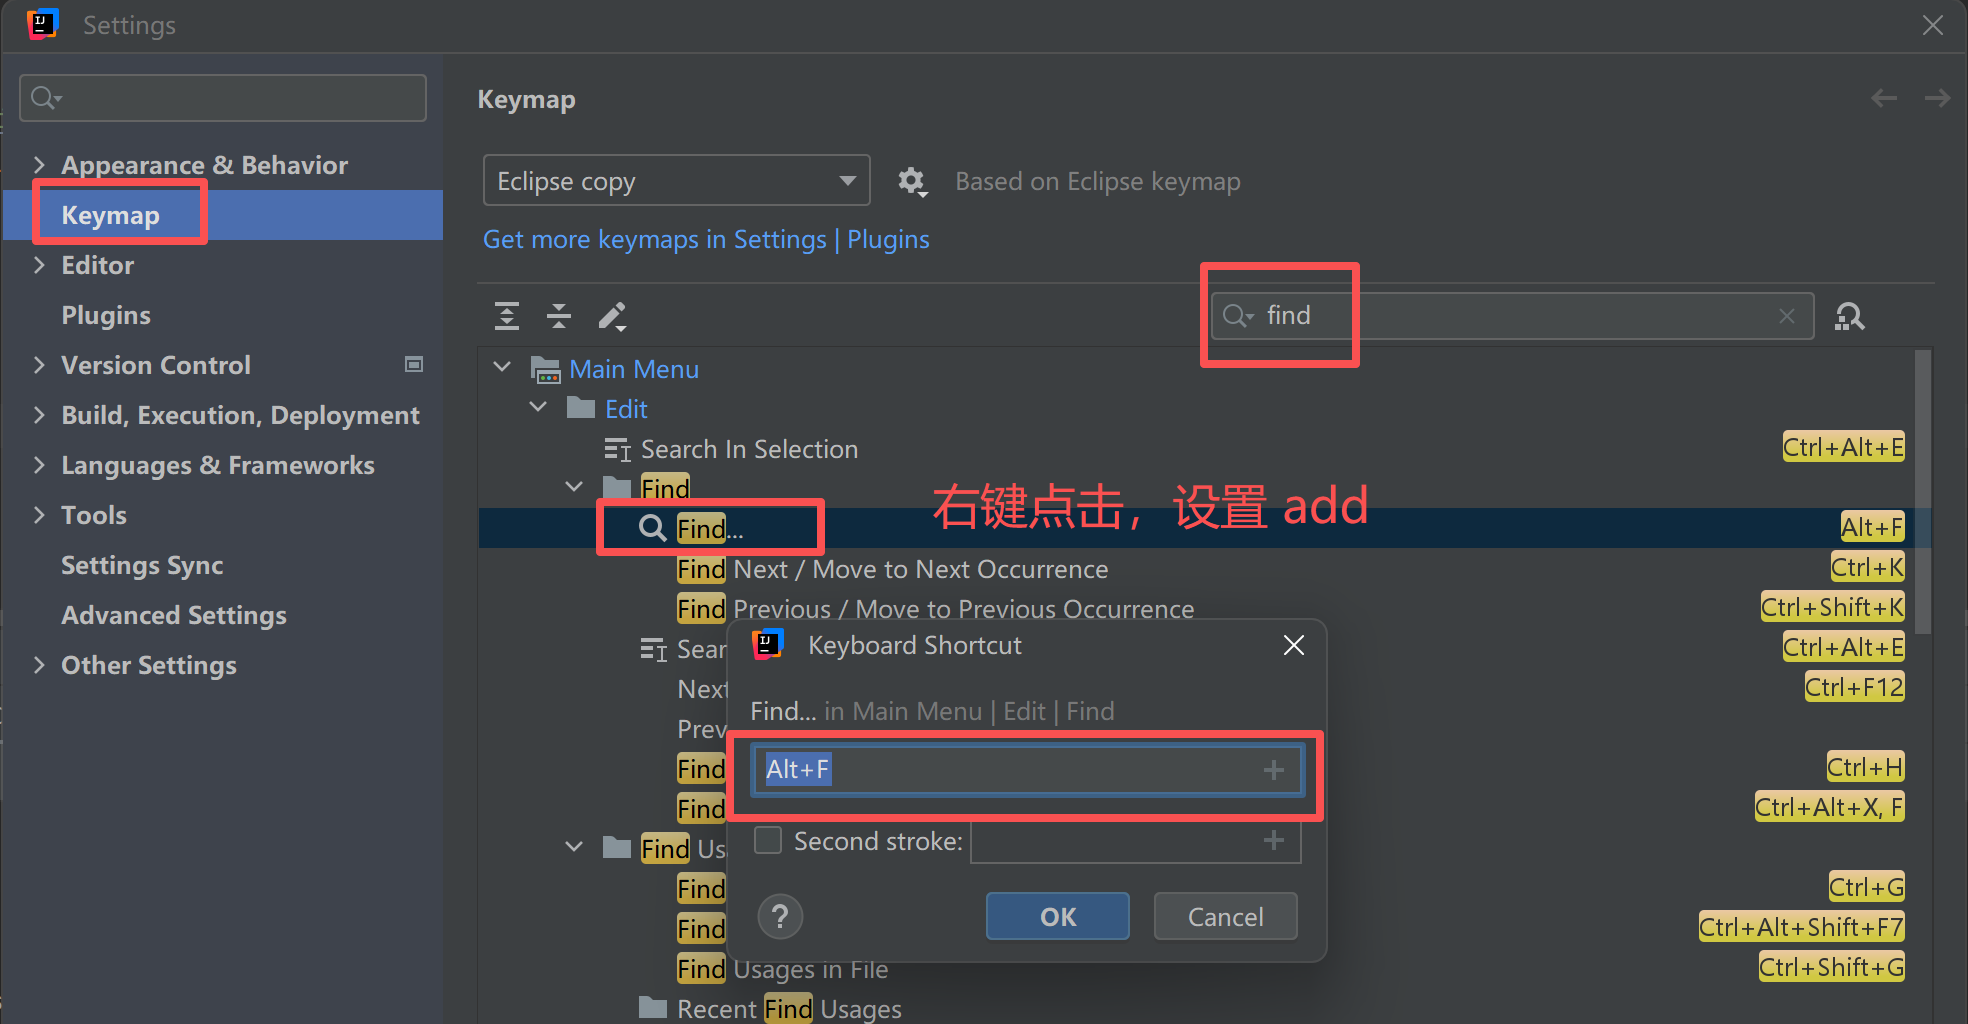This screenshot has height=1024, width=1968.
Task: Click the Edit Shortcut pencil icon
Action: [x=612, y=316]
